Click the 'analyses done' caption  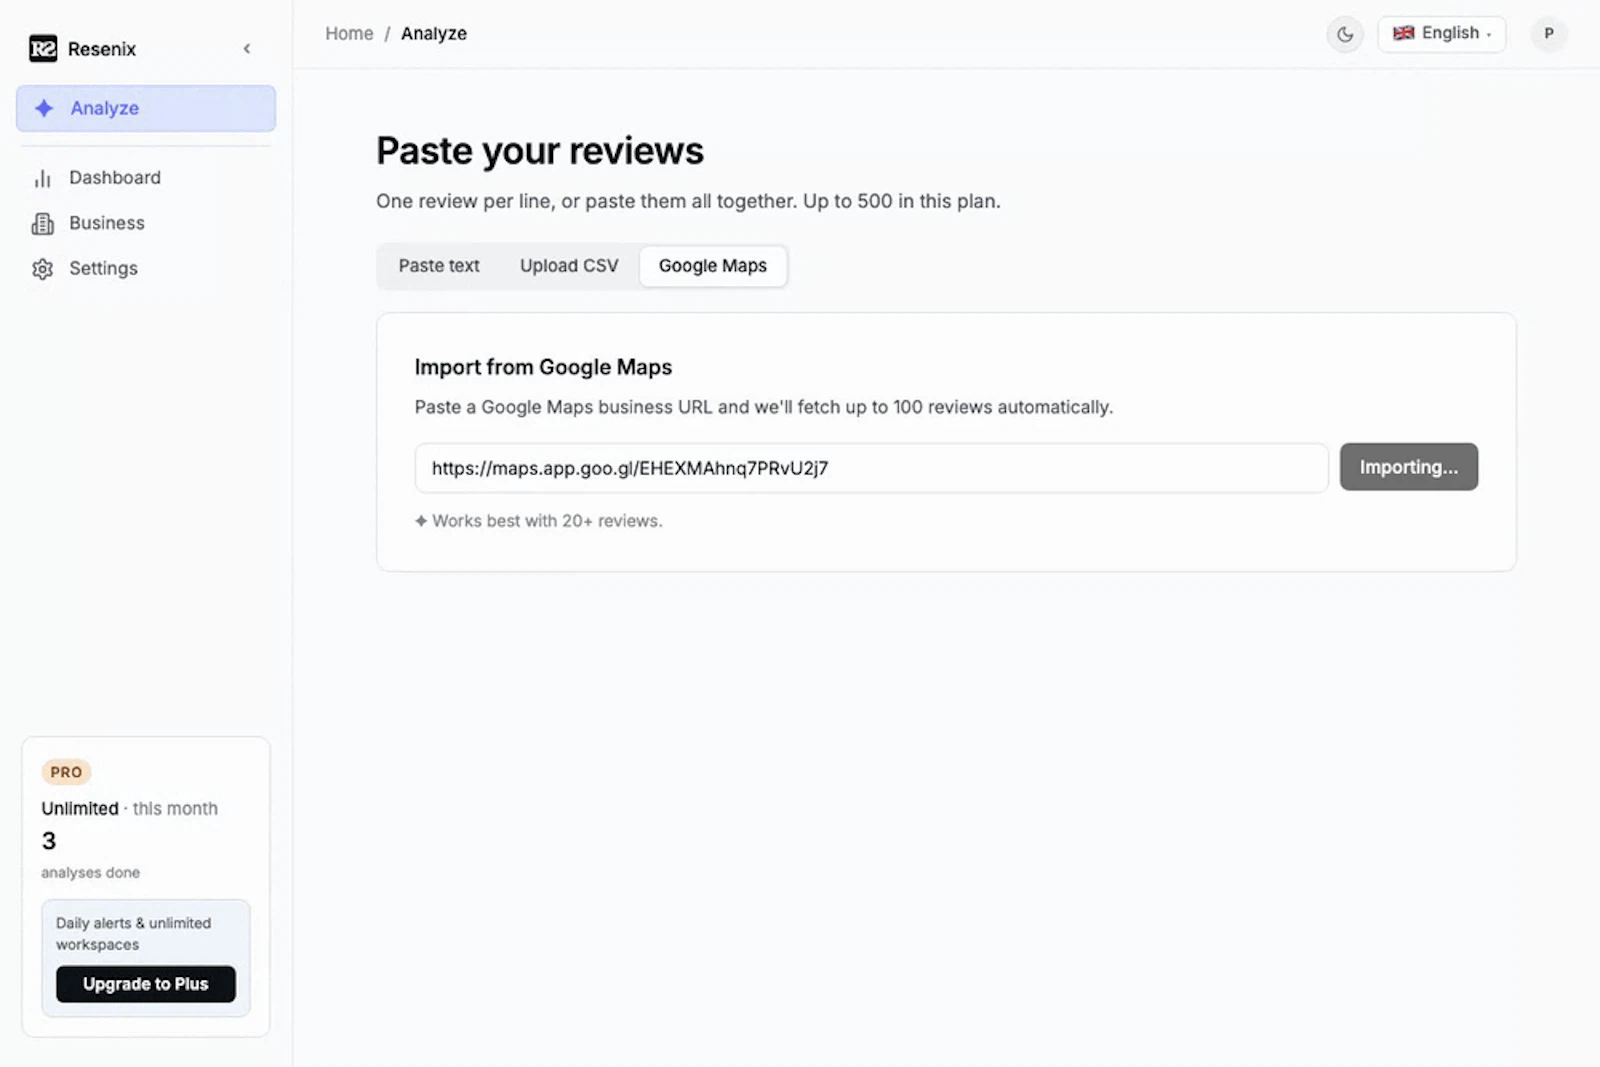91,873
